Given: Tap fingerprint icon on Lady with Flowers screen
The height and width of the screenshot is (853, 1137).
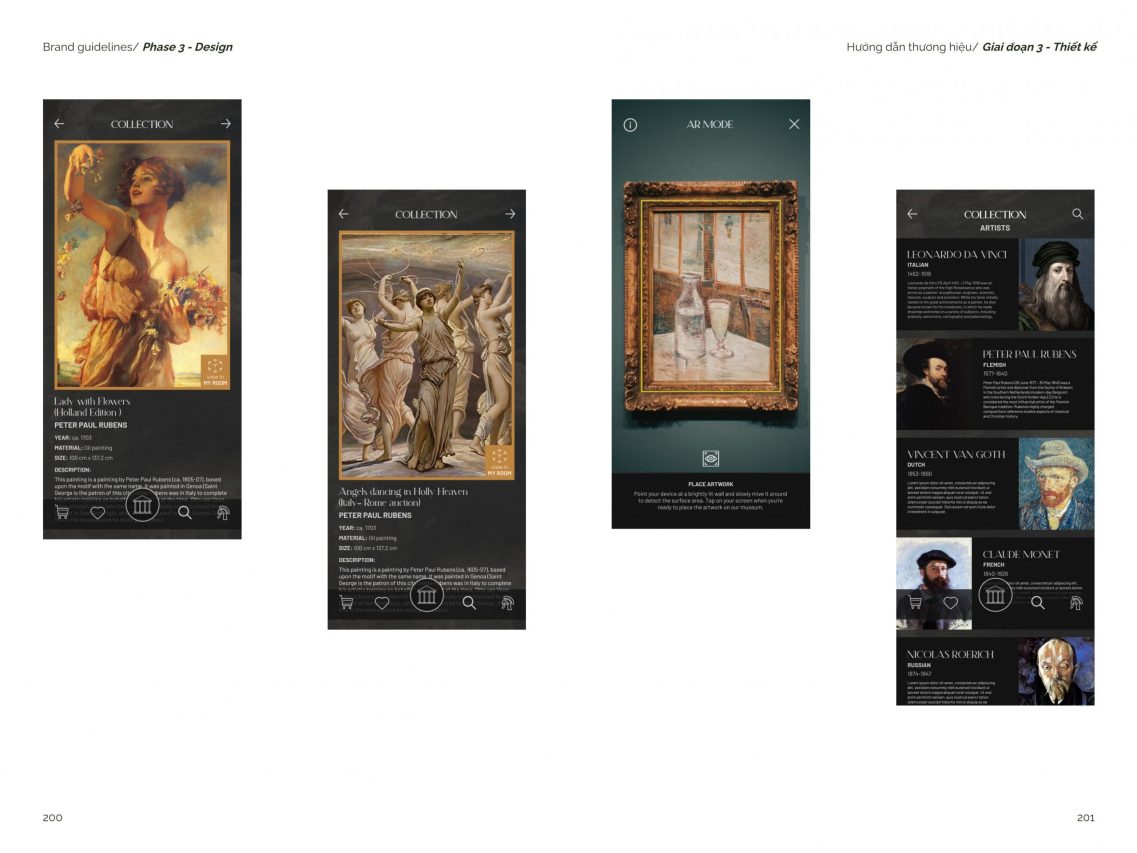Looking at the screenshot, I should coord(223,512).
